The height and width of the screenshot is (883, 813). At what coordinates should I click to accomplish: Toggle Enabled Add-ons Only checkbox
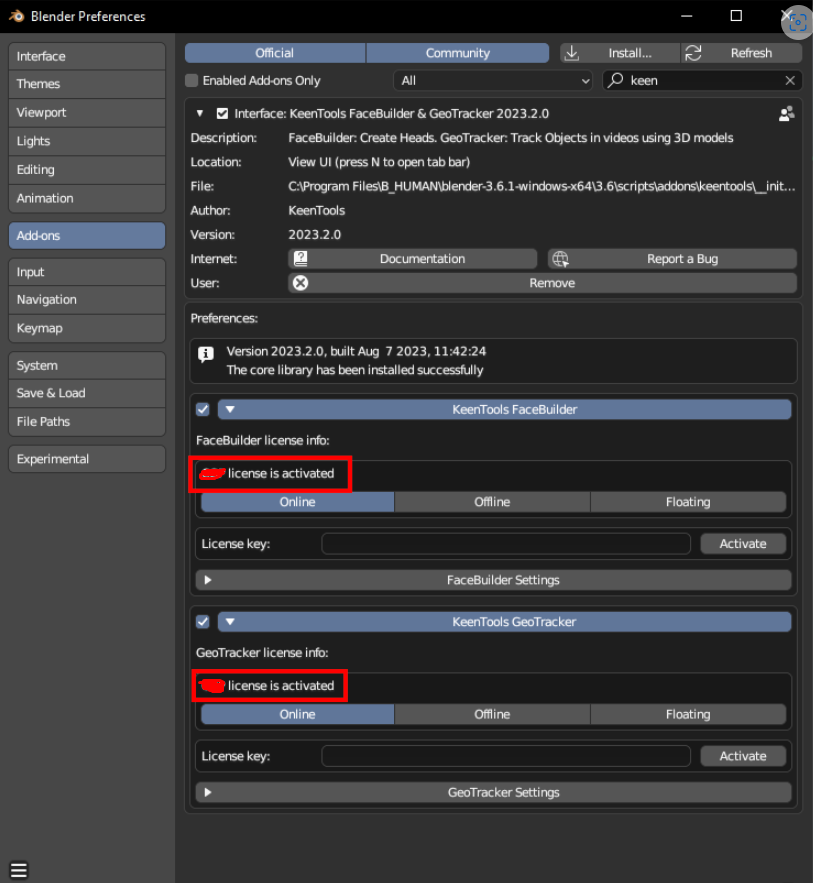click(191, 81)
